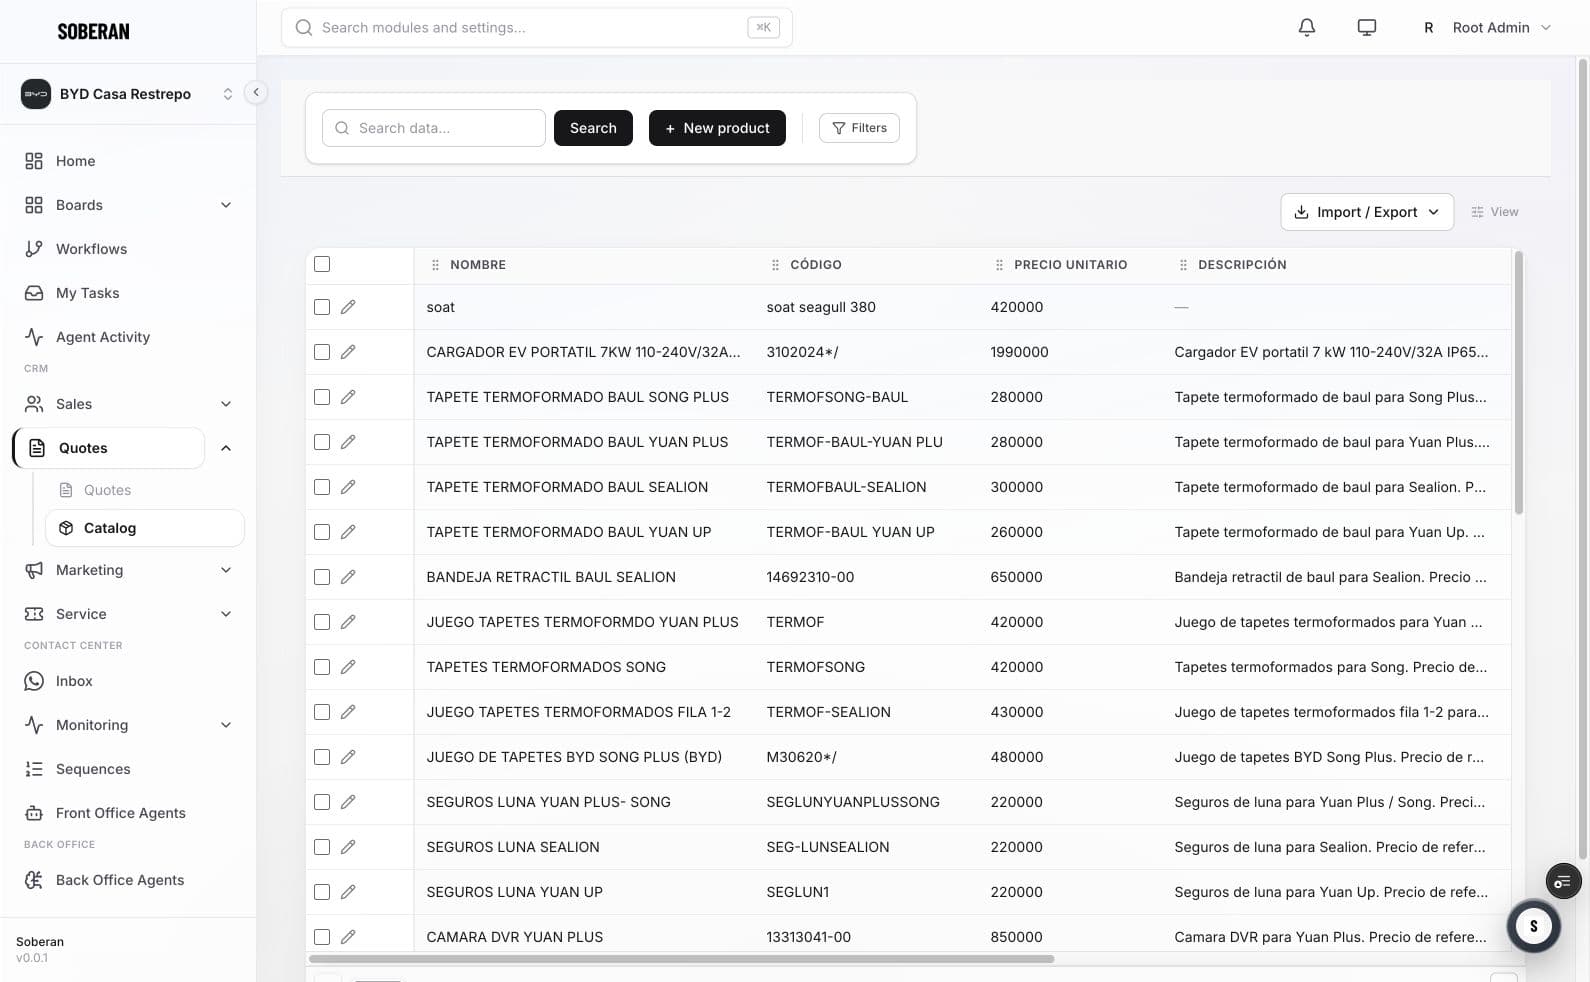Screen dimensions: 1590x982
Task: Open BYD Casa Restrepo workspace switcher
Action: pyautogui.click(x=128, y=94)
